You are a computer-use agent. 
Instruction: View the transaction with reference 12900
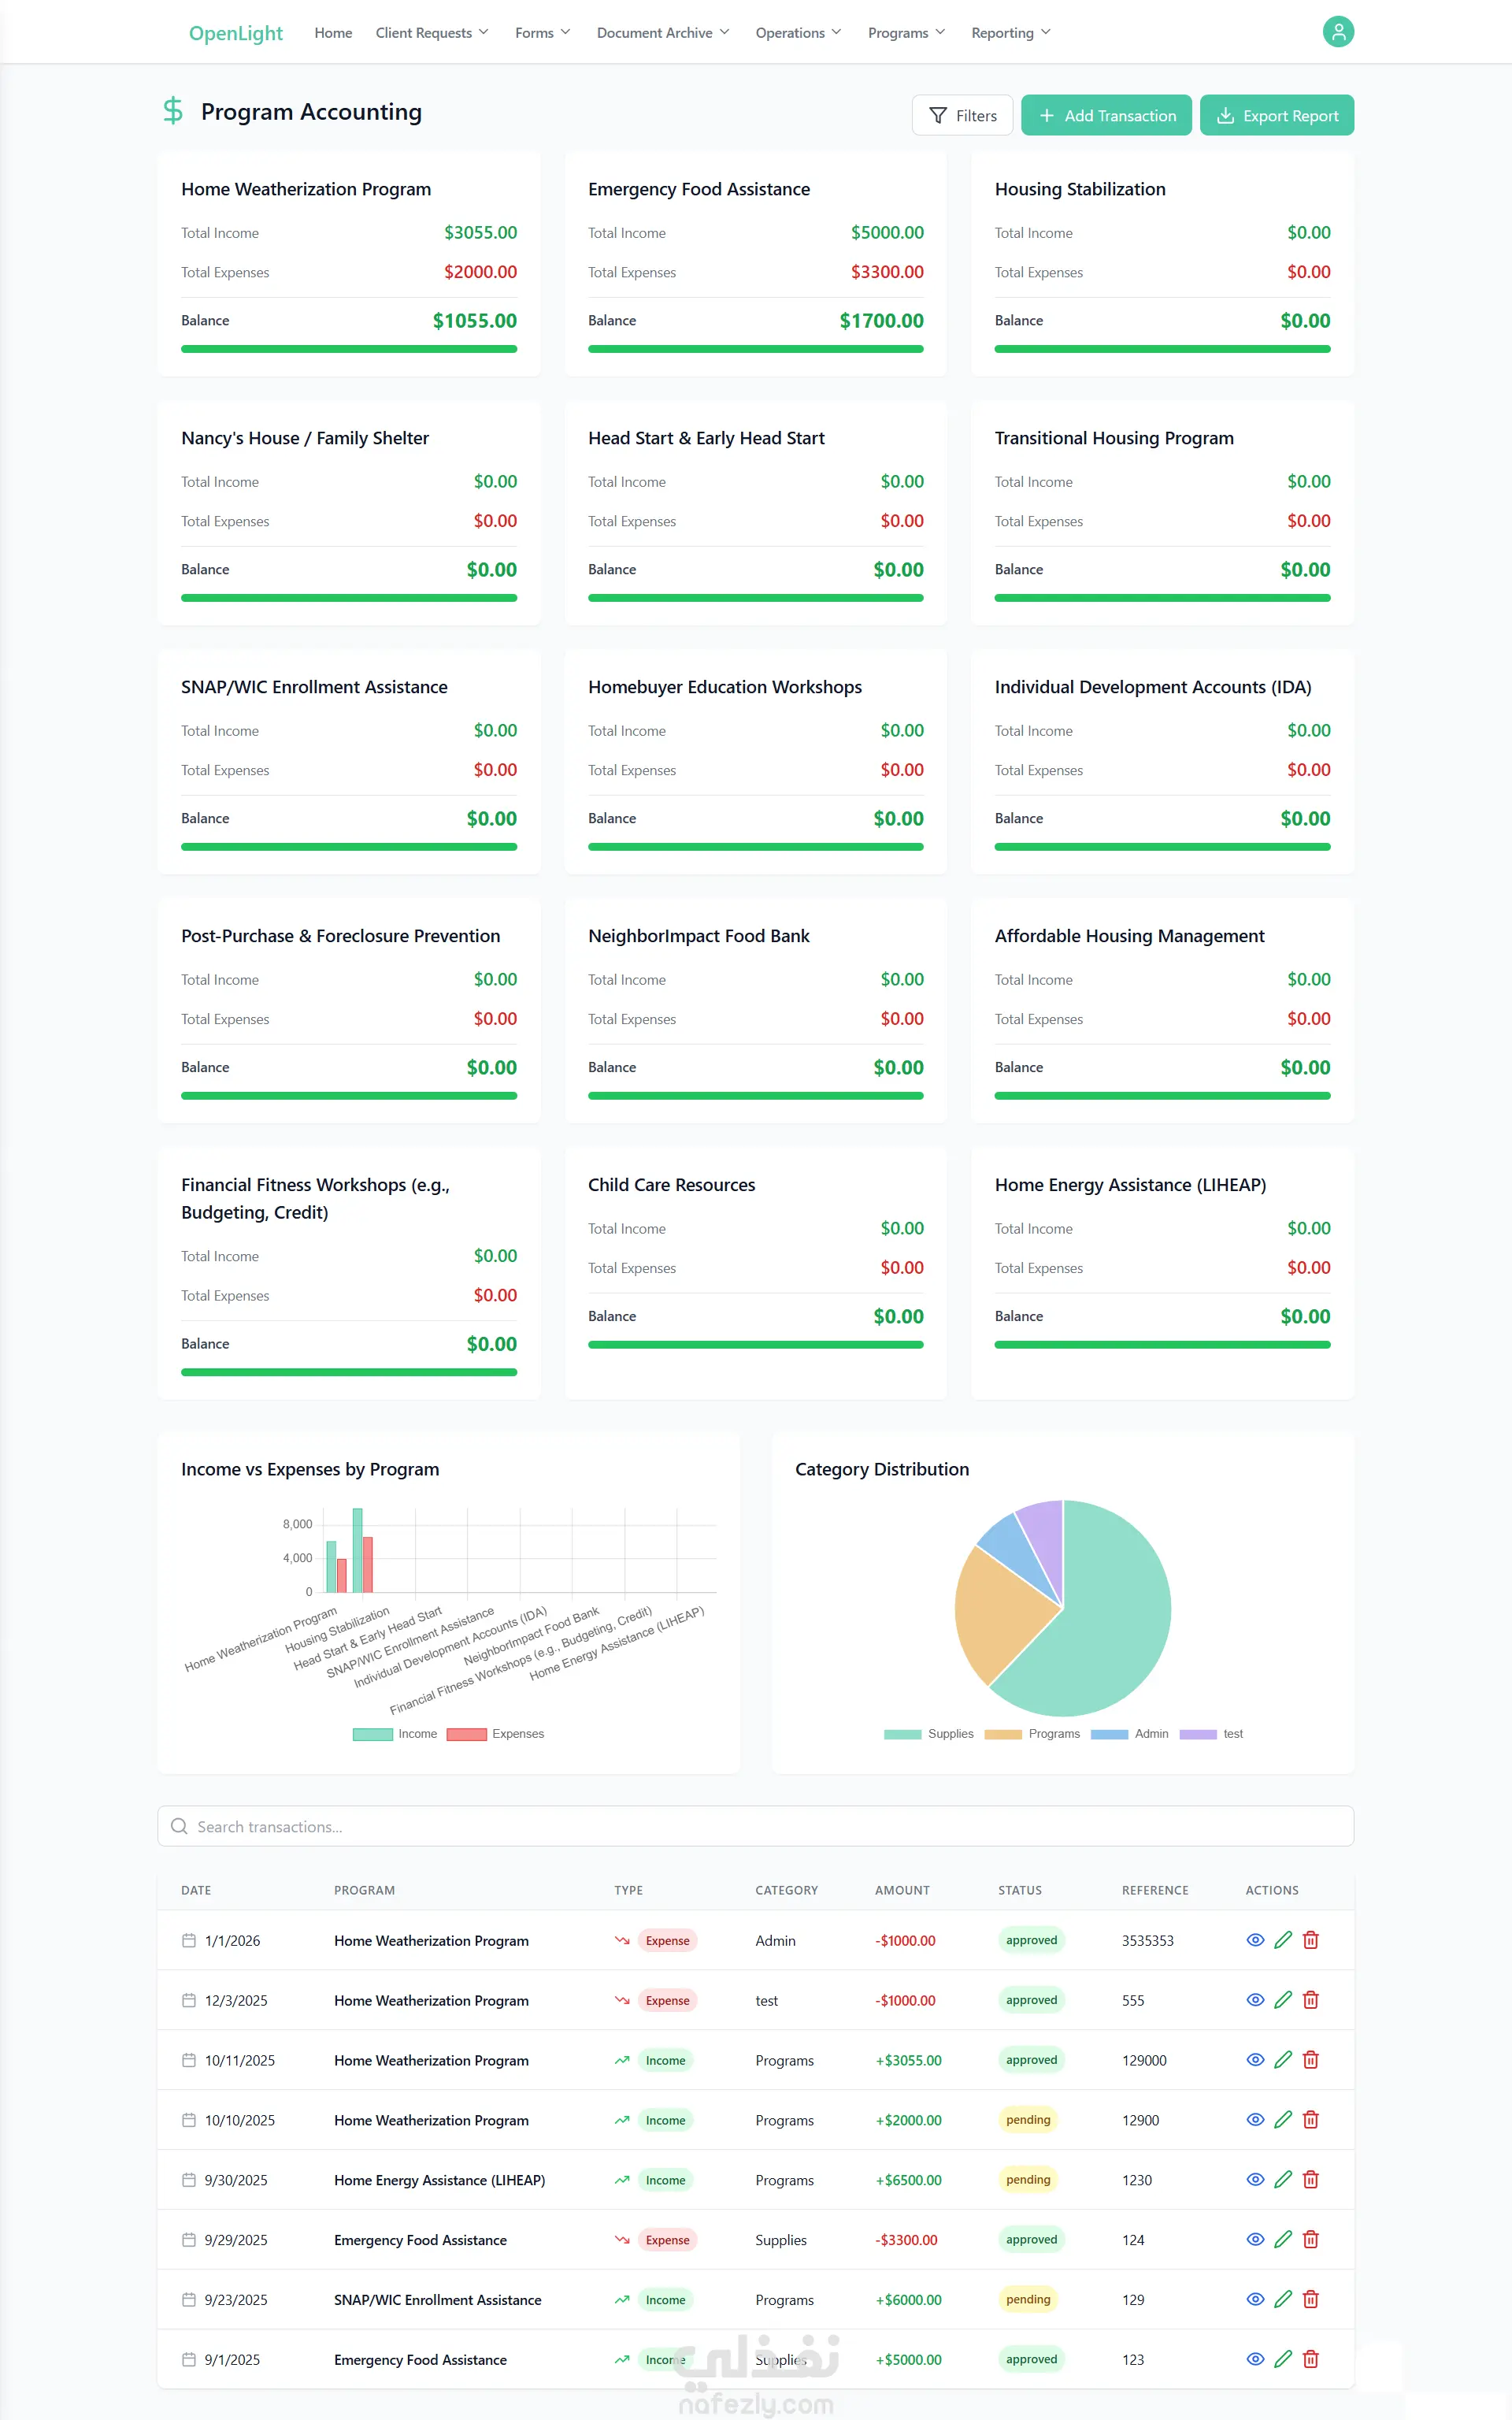(1255, 2120)
